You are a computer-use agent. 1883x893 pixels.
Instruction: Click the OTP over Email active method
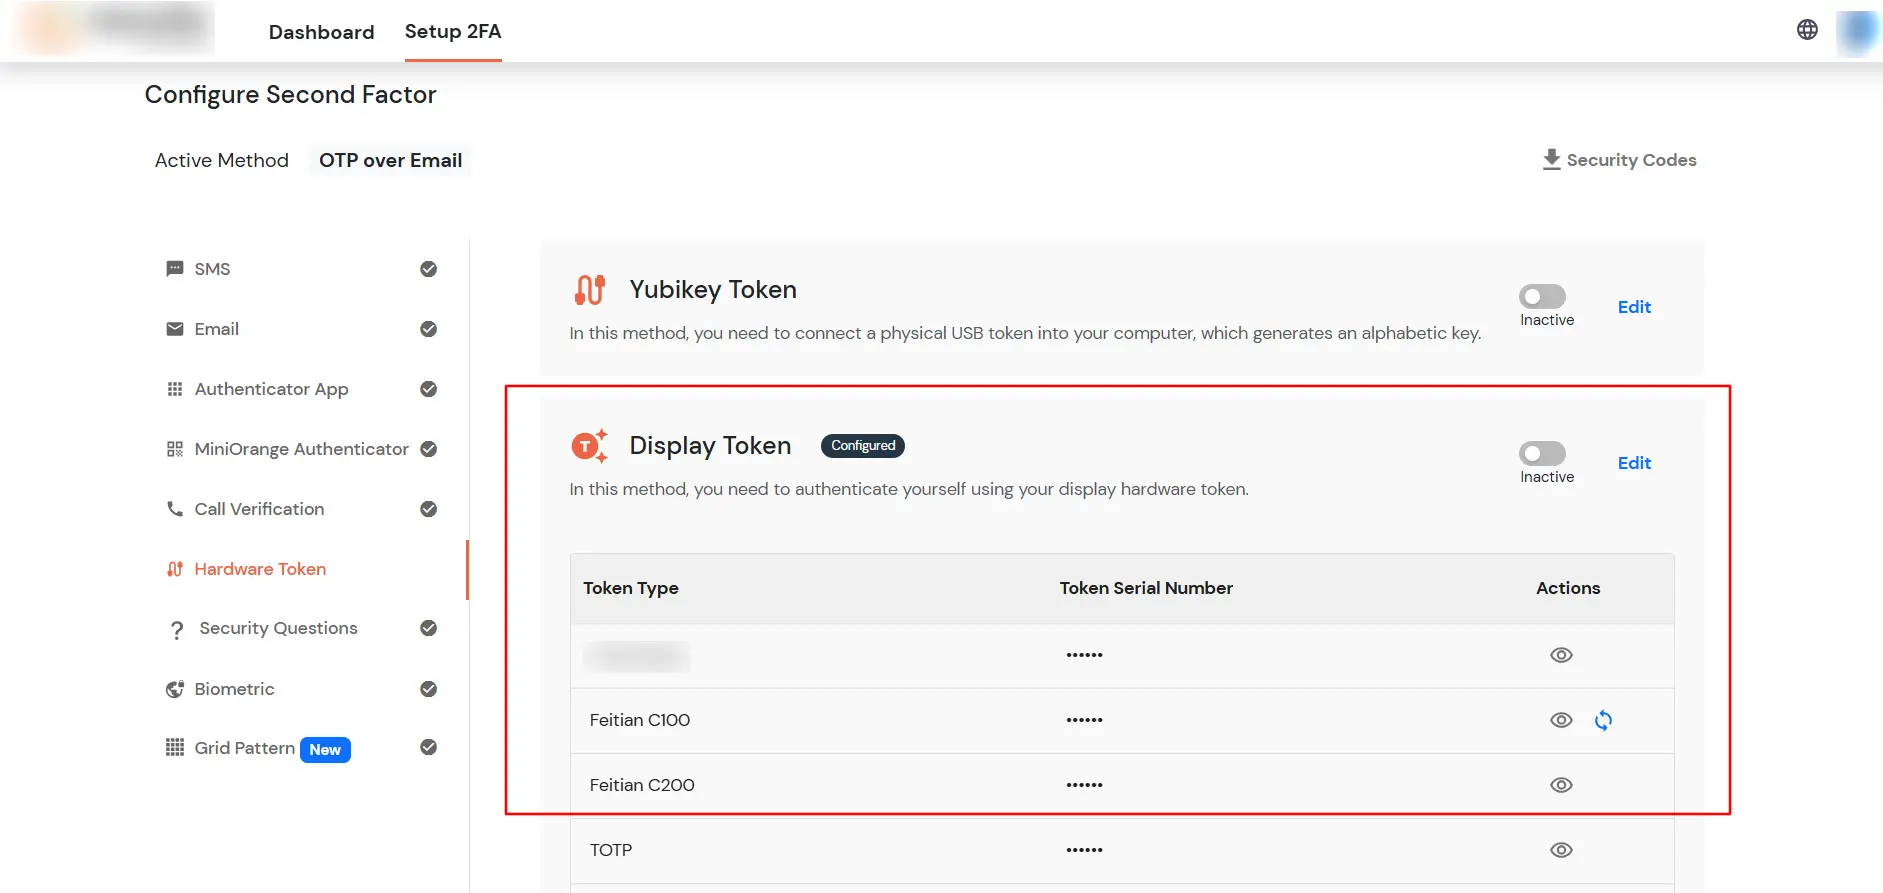pos(390,161)
